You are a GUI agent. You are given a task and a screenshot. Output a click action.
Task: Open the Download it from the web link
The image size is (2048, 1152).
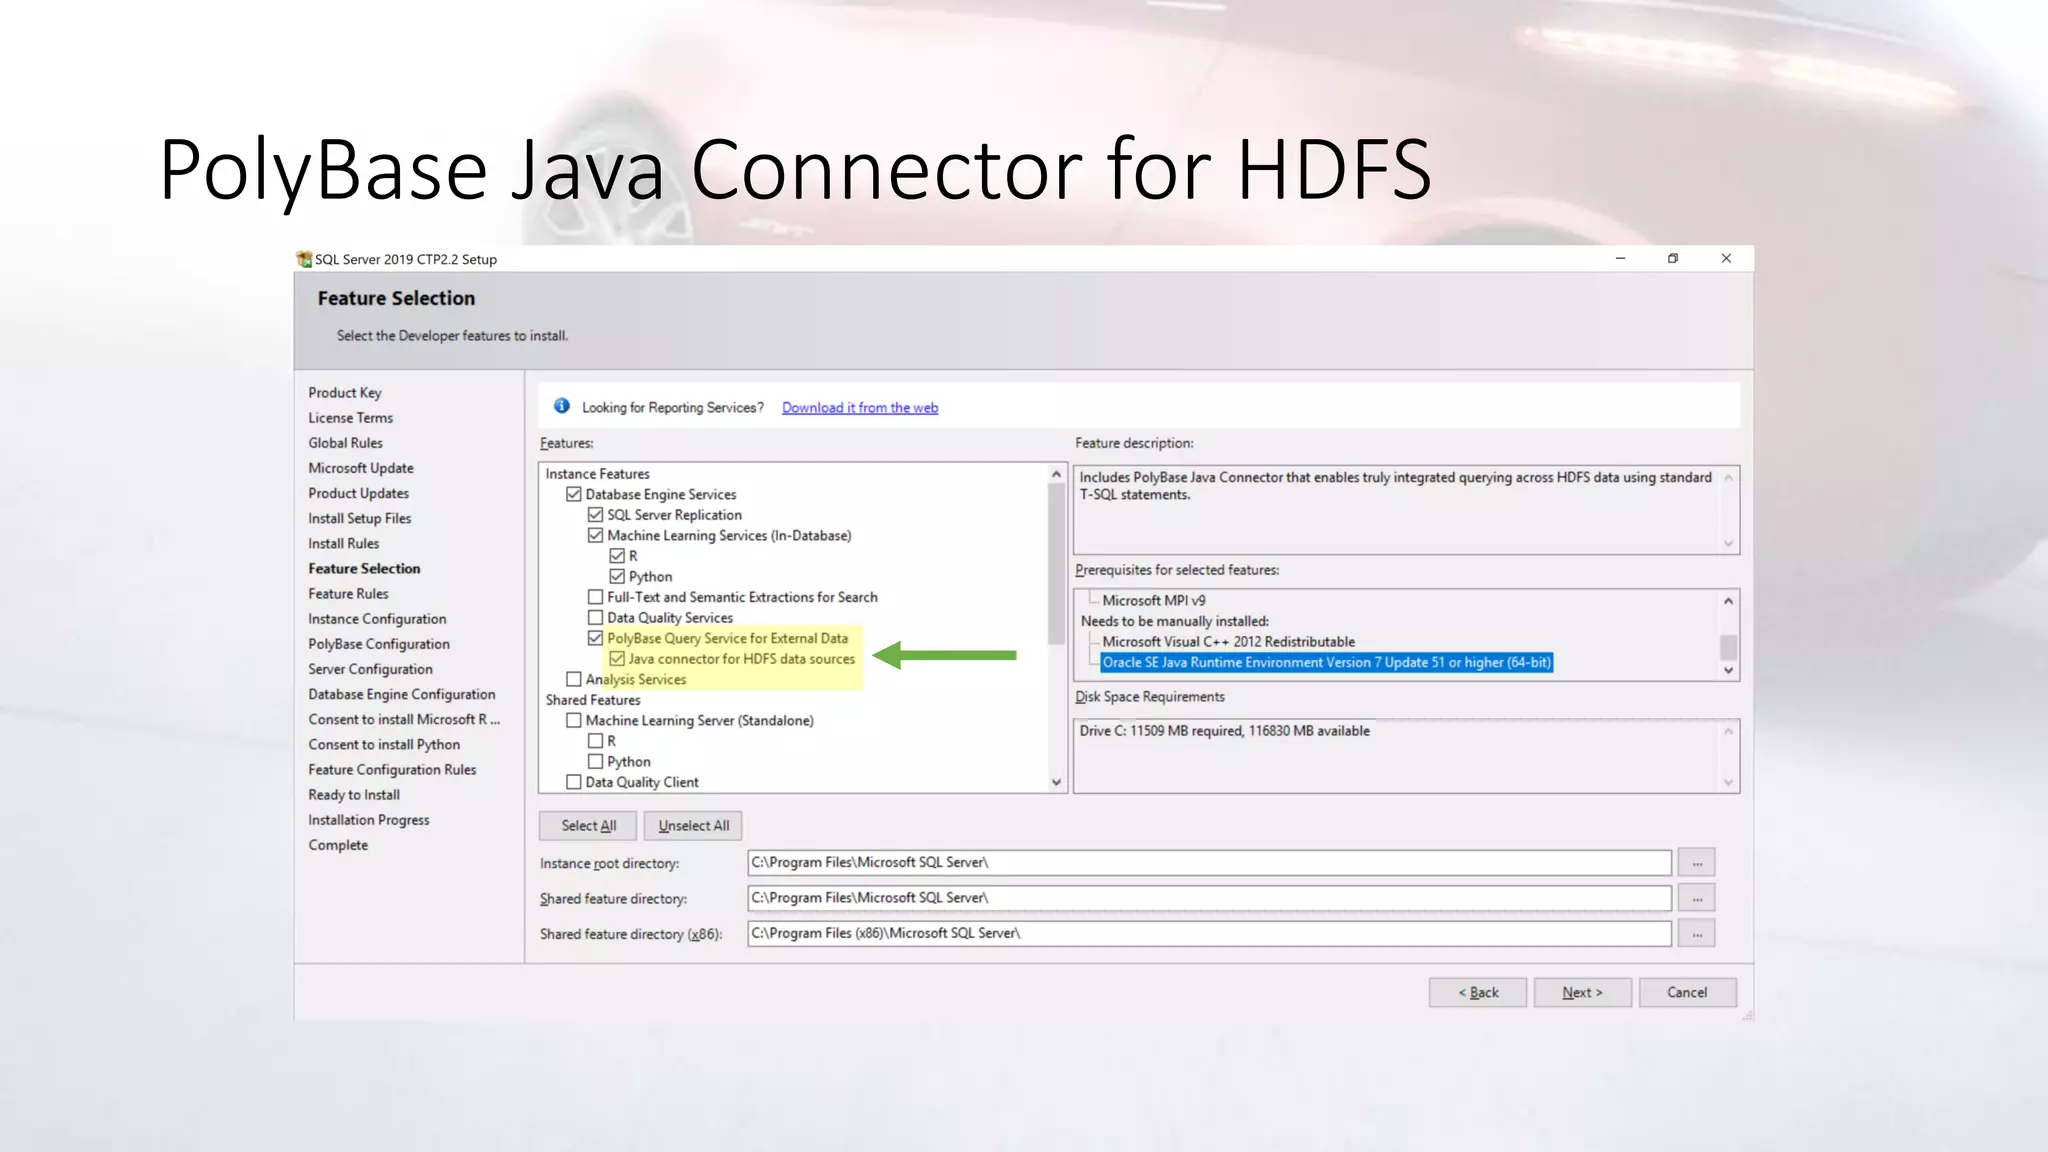(860, 408)
